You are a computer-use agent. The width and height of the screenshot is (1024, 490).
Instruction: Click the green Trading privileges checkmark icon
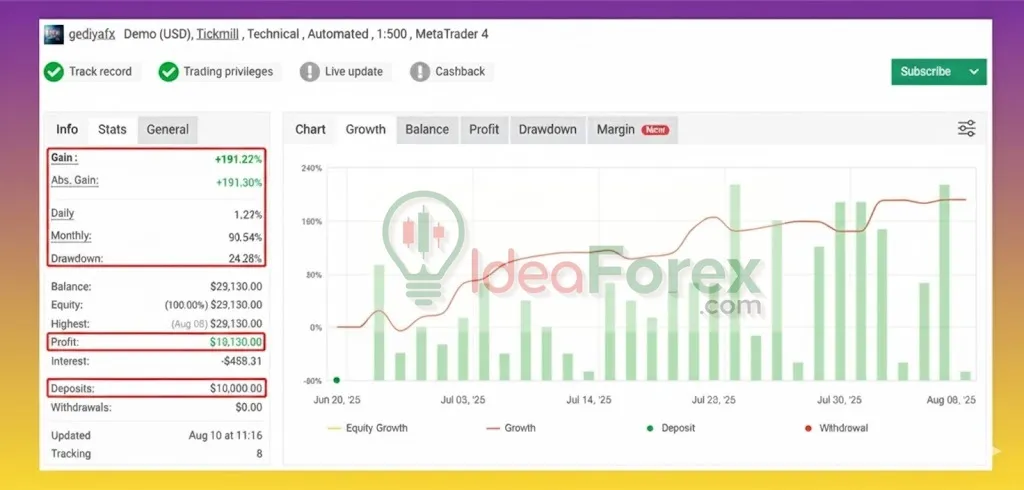(168, 72)
